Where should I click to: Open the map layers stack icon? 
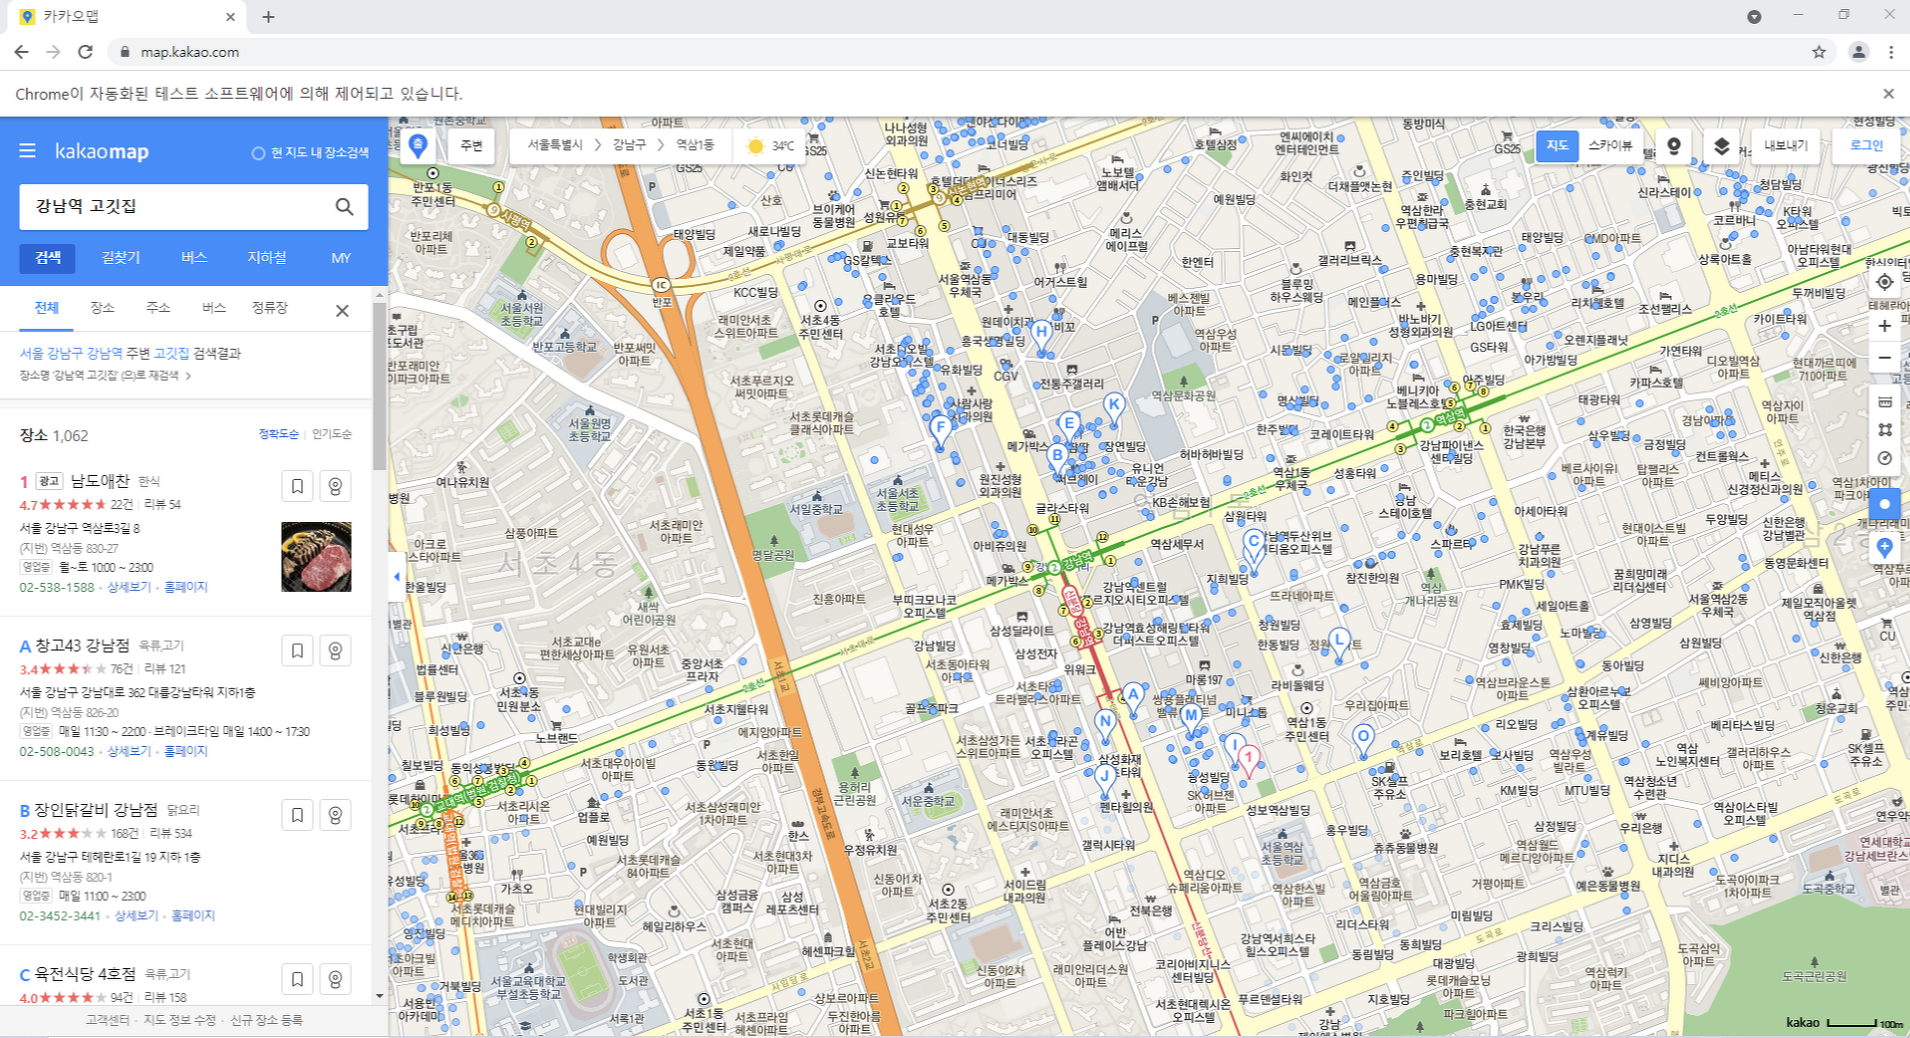coord(1721,146)
